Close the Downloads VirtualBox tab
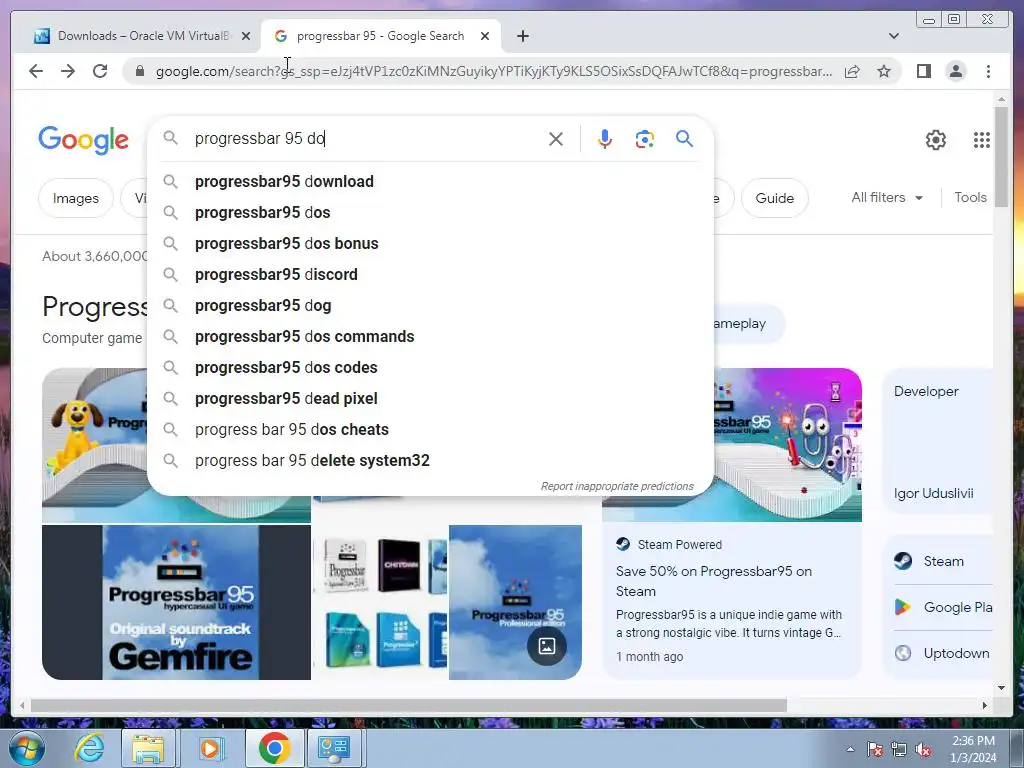This screenshot has width=1024, height=768. click(x=246, y=36)
